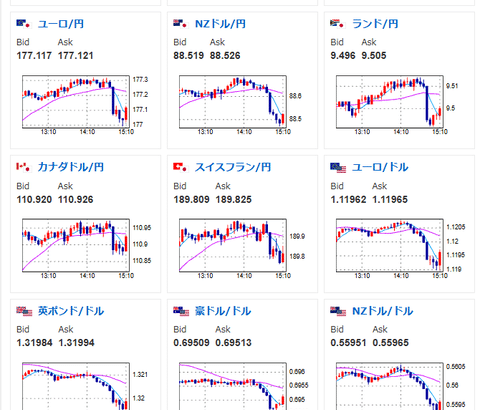Open the カナダドル/円 currency pair link

pos(71,167)
